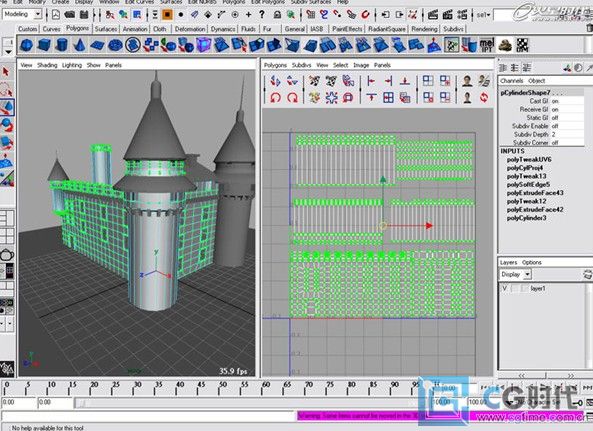Open the Image menu in UV editor
Viewport: 593px width, 431px height.
pos(361,65)
